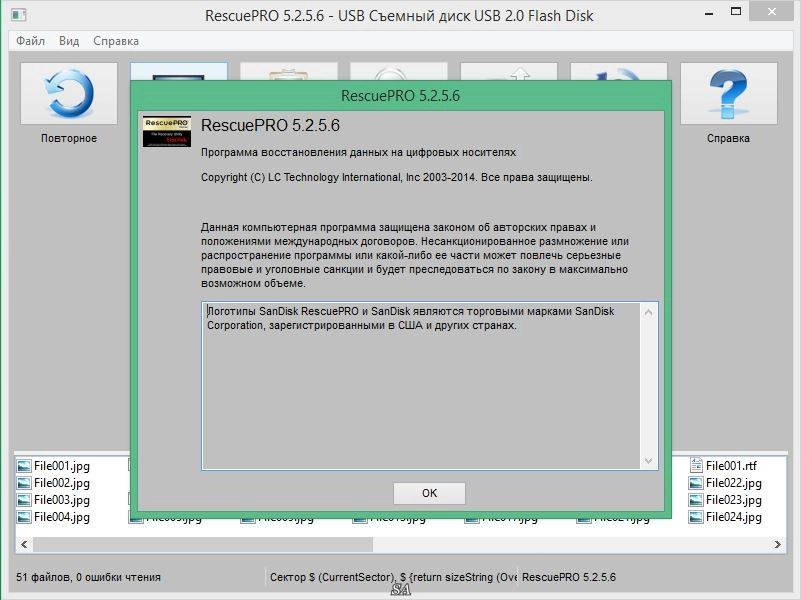Select the File024.jpg image icon

click(x=696, y=517)
